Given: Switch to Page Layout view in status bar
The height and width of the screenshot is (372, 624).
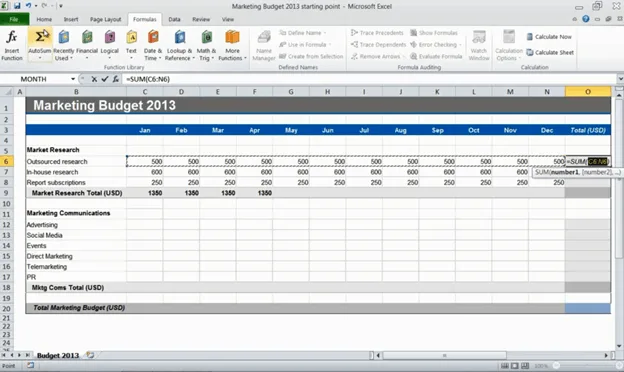Looking at the screenshot, I should pos(515,366).
